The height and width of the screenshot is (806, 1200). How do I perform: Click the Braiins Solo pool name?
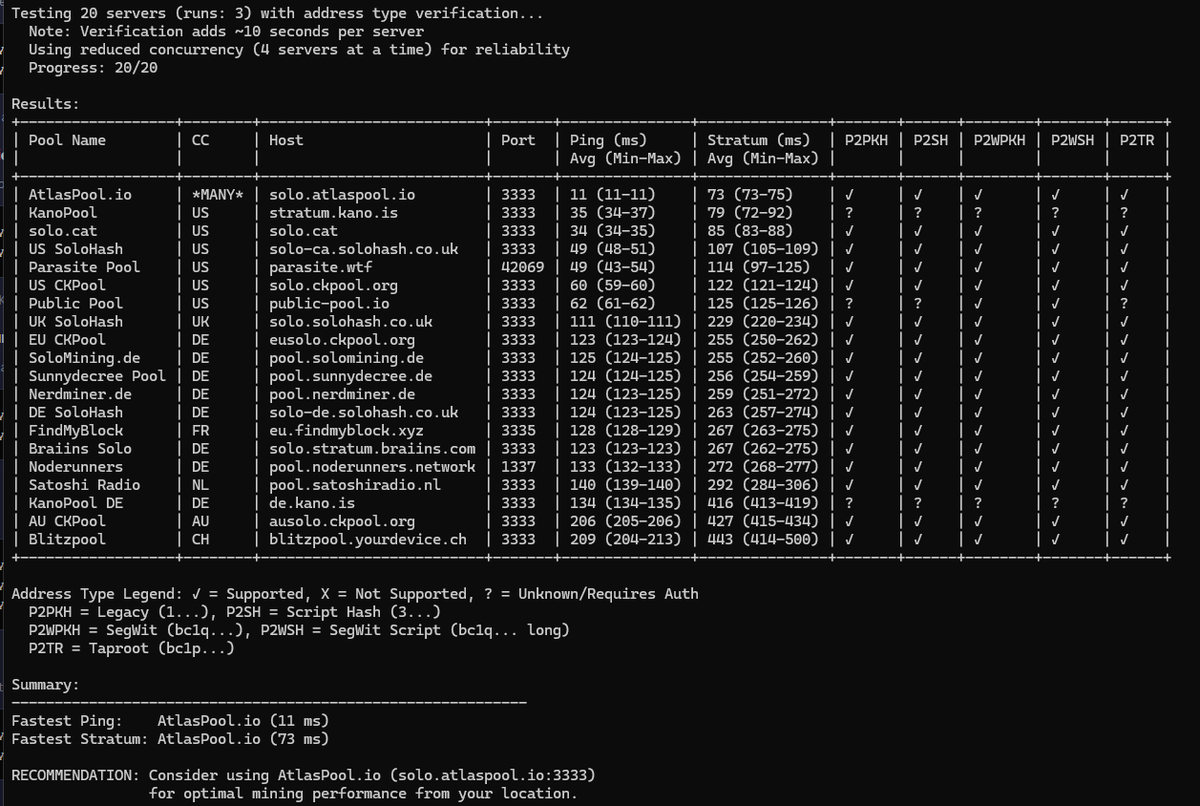pyautogui.click(x=80, y=448)
